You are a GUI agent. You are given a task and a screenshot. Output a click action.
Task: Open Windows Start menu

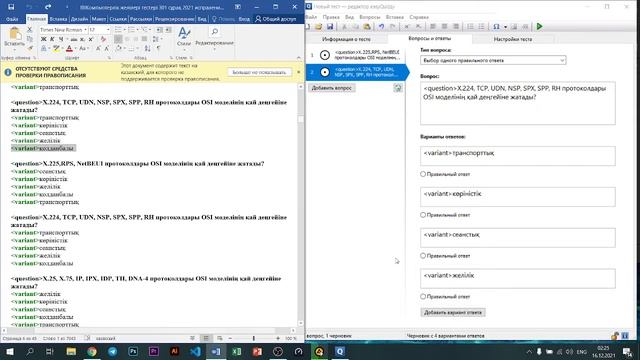click(x=9, y=351)
